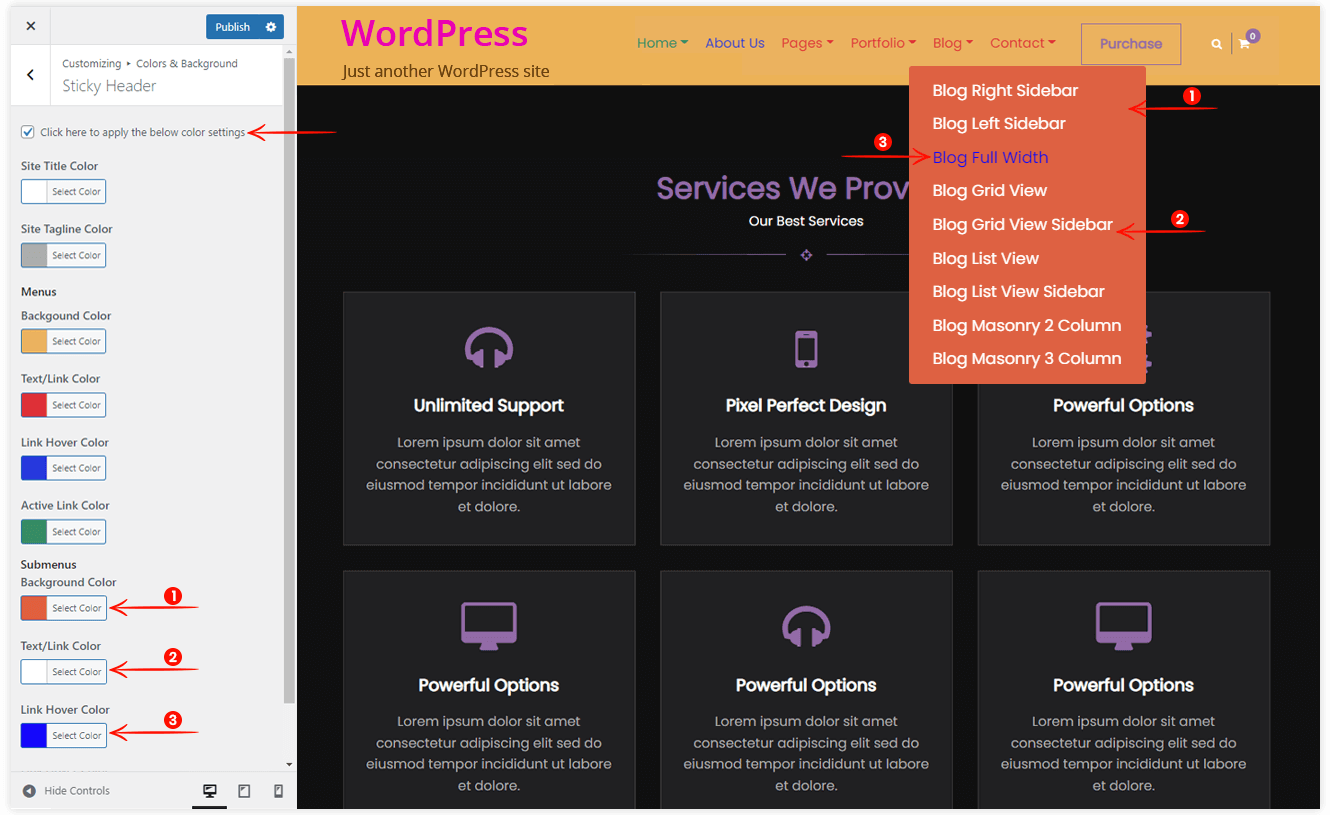This screenshot has height=815, width=1330.
Task: Click the 'Just another WordPress site' tagline
Action: pos(446,71)
